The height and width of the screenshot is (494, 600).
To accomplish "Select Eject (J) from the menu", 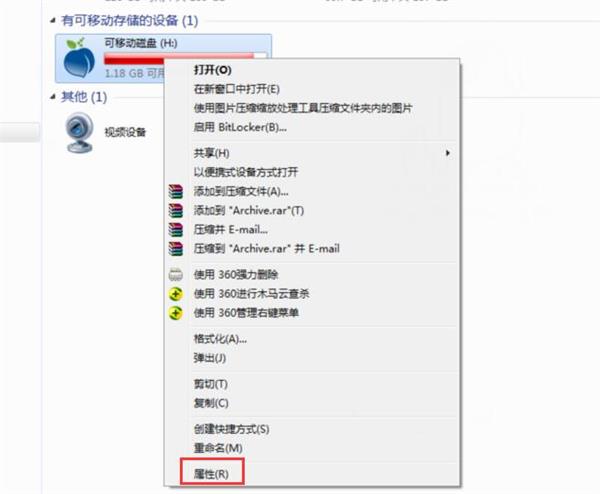I will tap(210, 358).
